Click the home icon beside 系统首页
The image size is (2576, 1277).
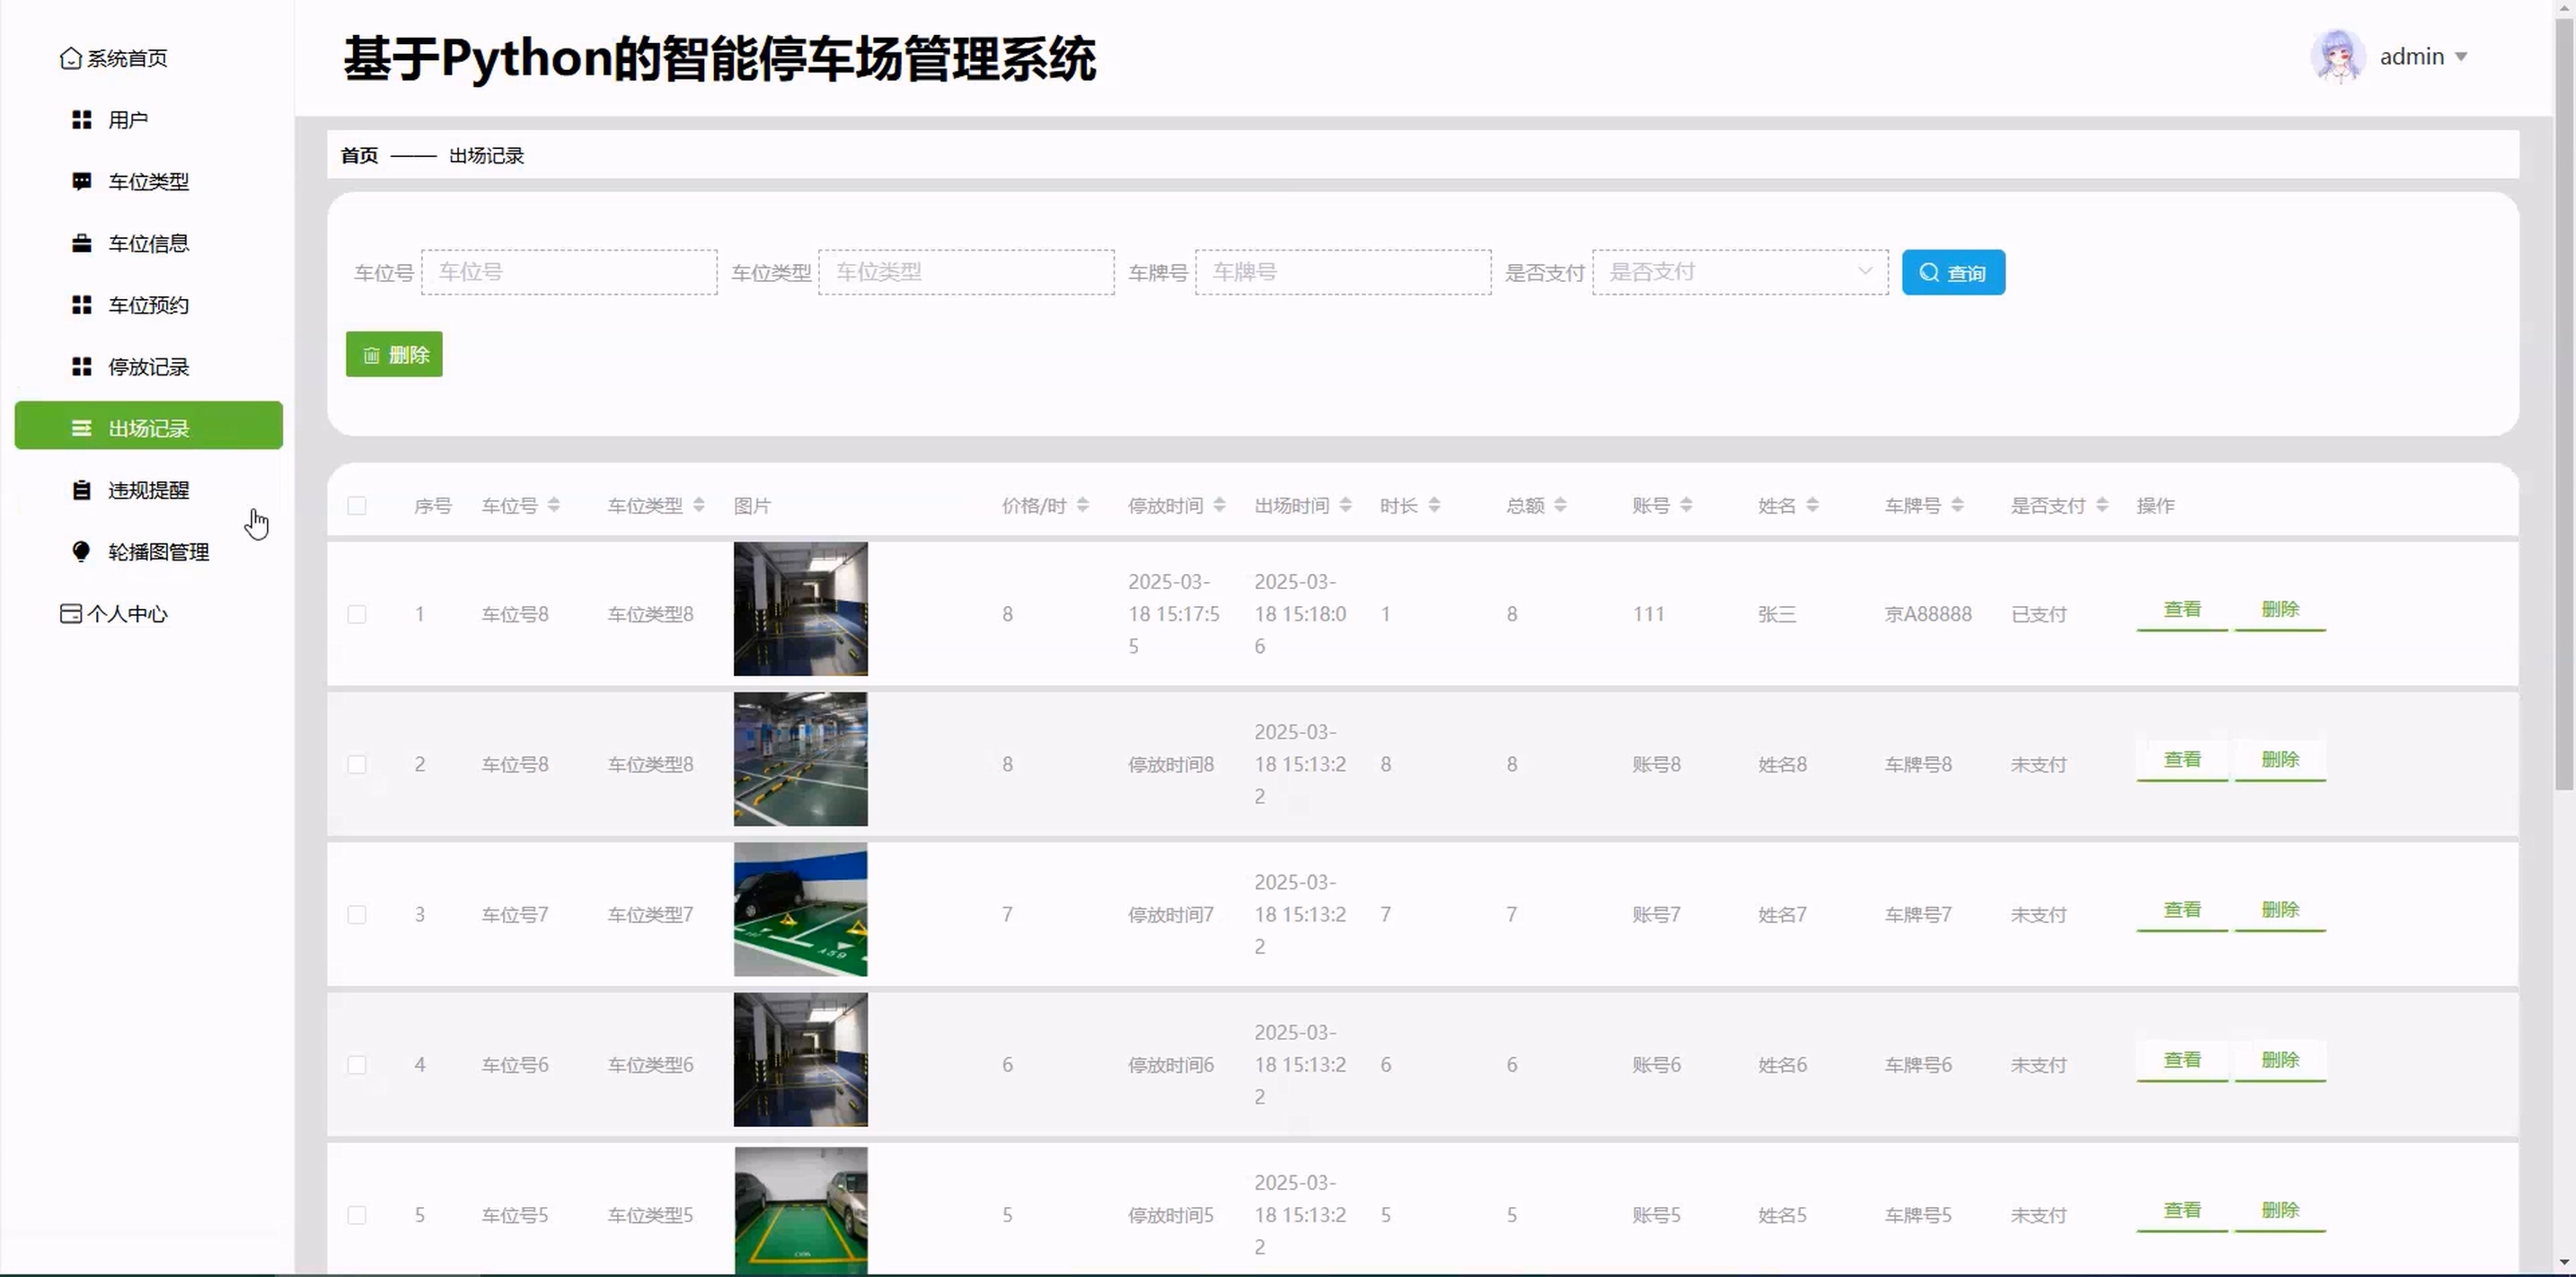[x=70, y=58]
